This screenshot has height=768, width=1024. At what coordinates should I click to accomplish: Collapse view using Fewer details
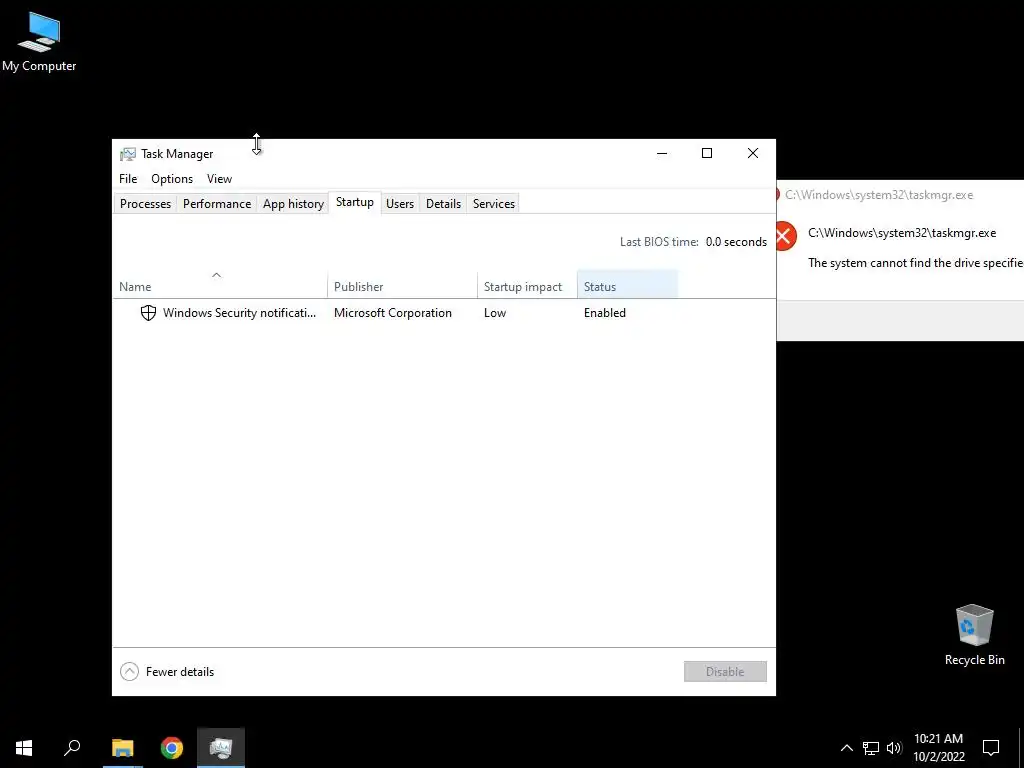(x=167, y=671)
